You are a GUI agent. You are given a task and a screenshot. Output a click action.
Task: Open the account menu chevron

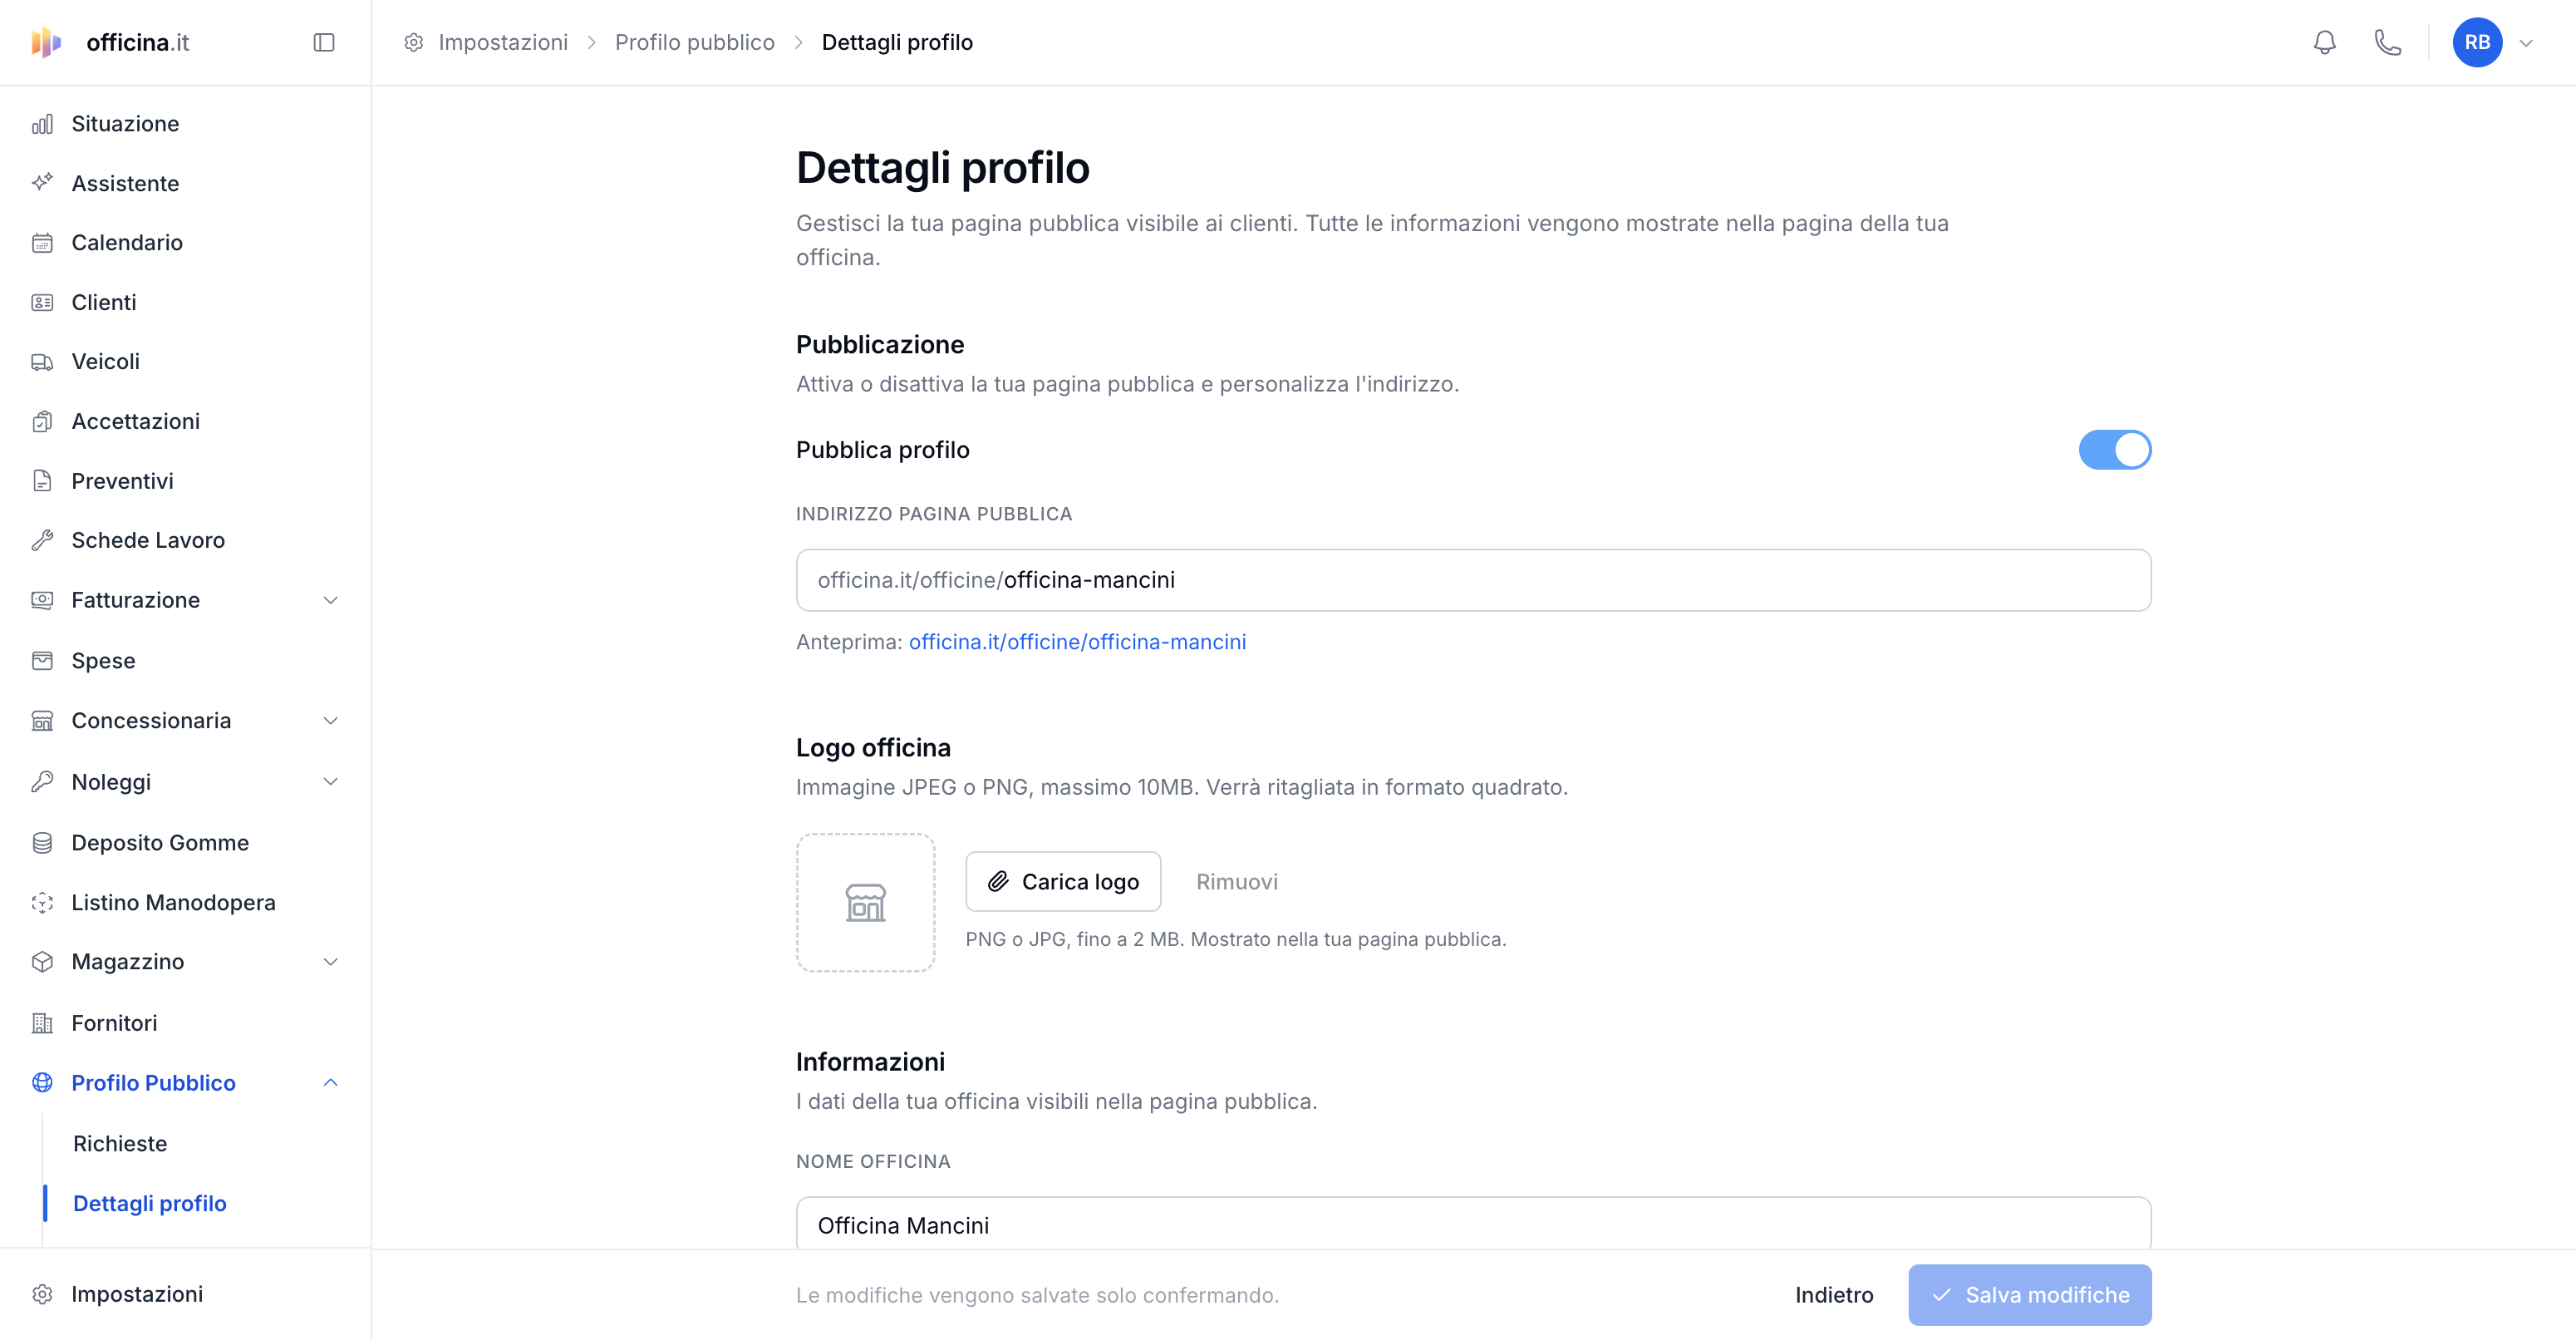(2526, 43)
